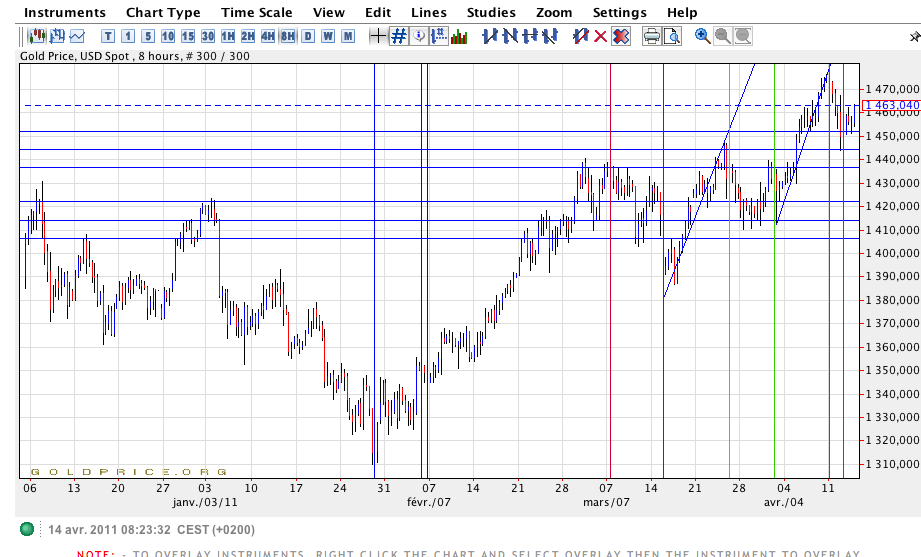Zoom in with the blue magnifier
Screen dimensions: 921x557
click(702, 36)
